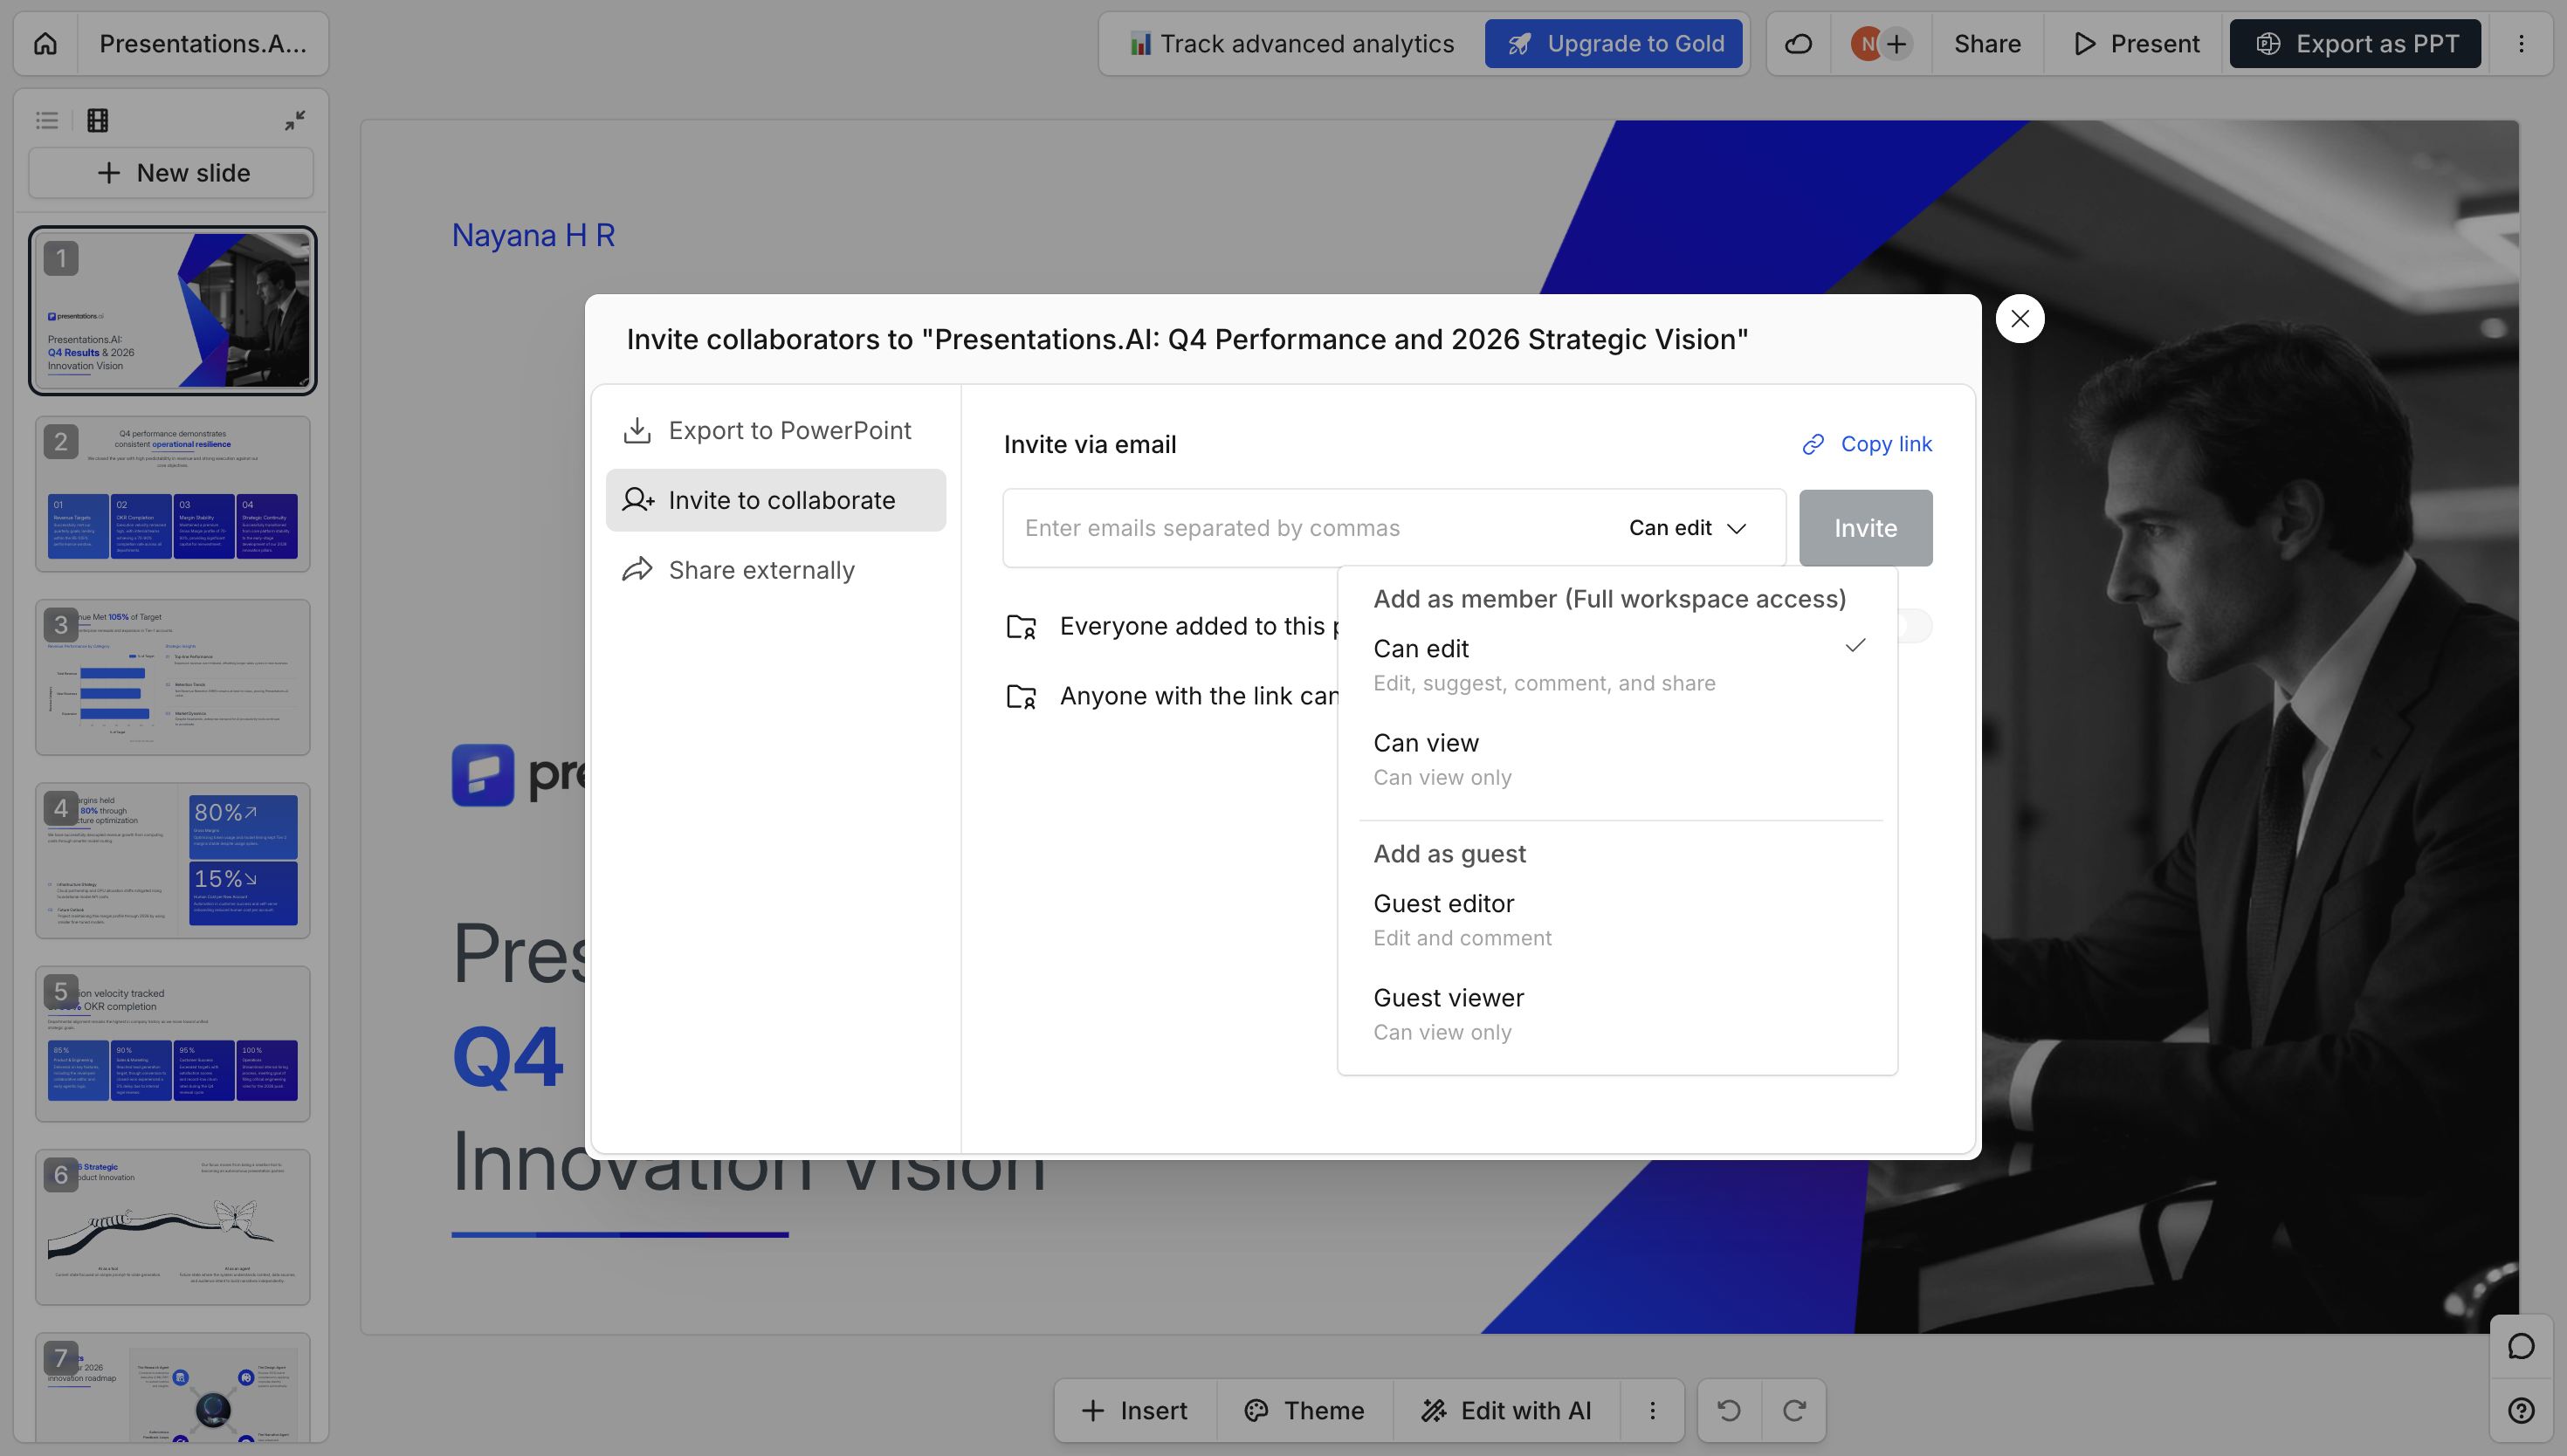
Task: Select Can view member permission
Action: (x=1617, y=759)
